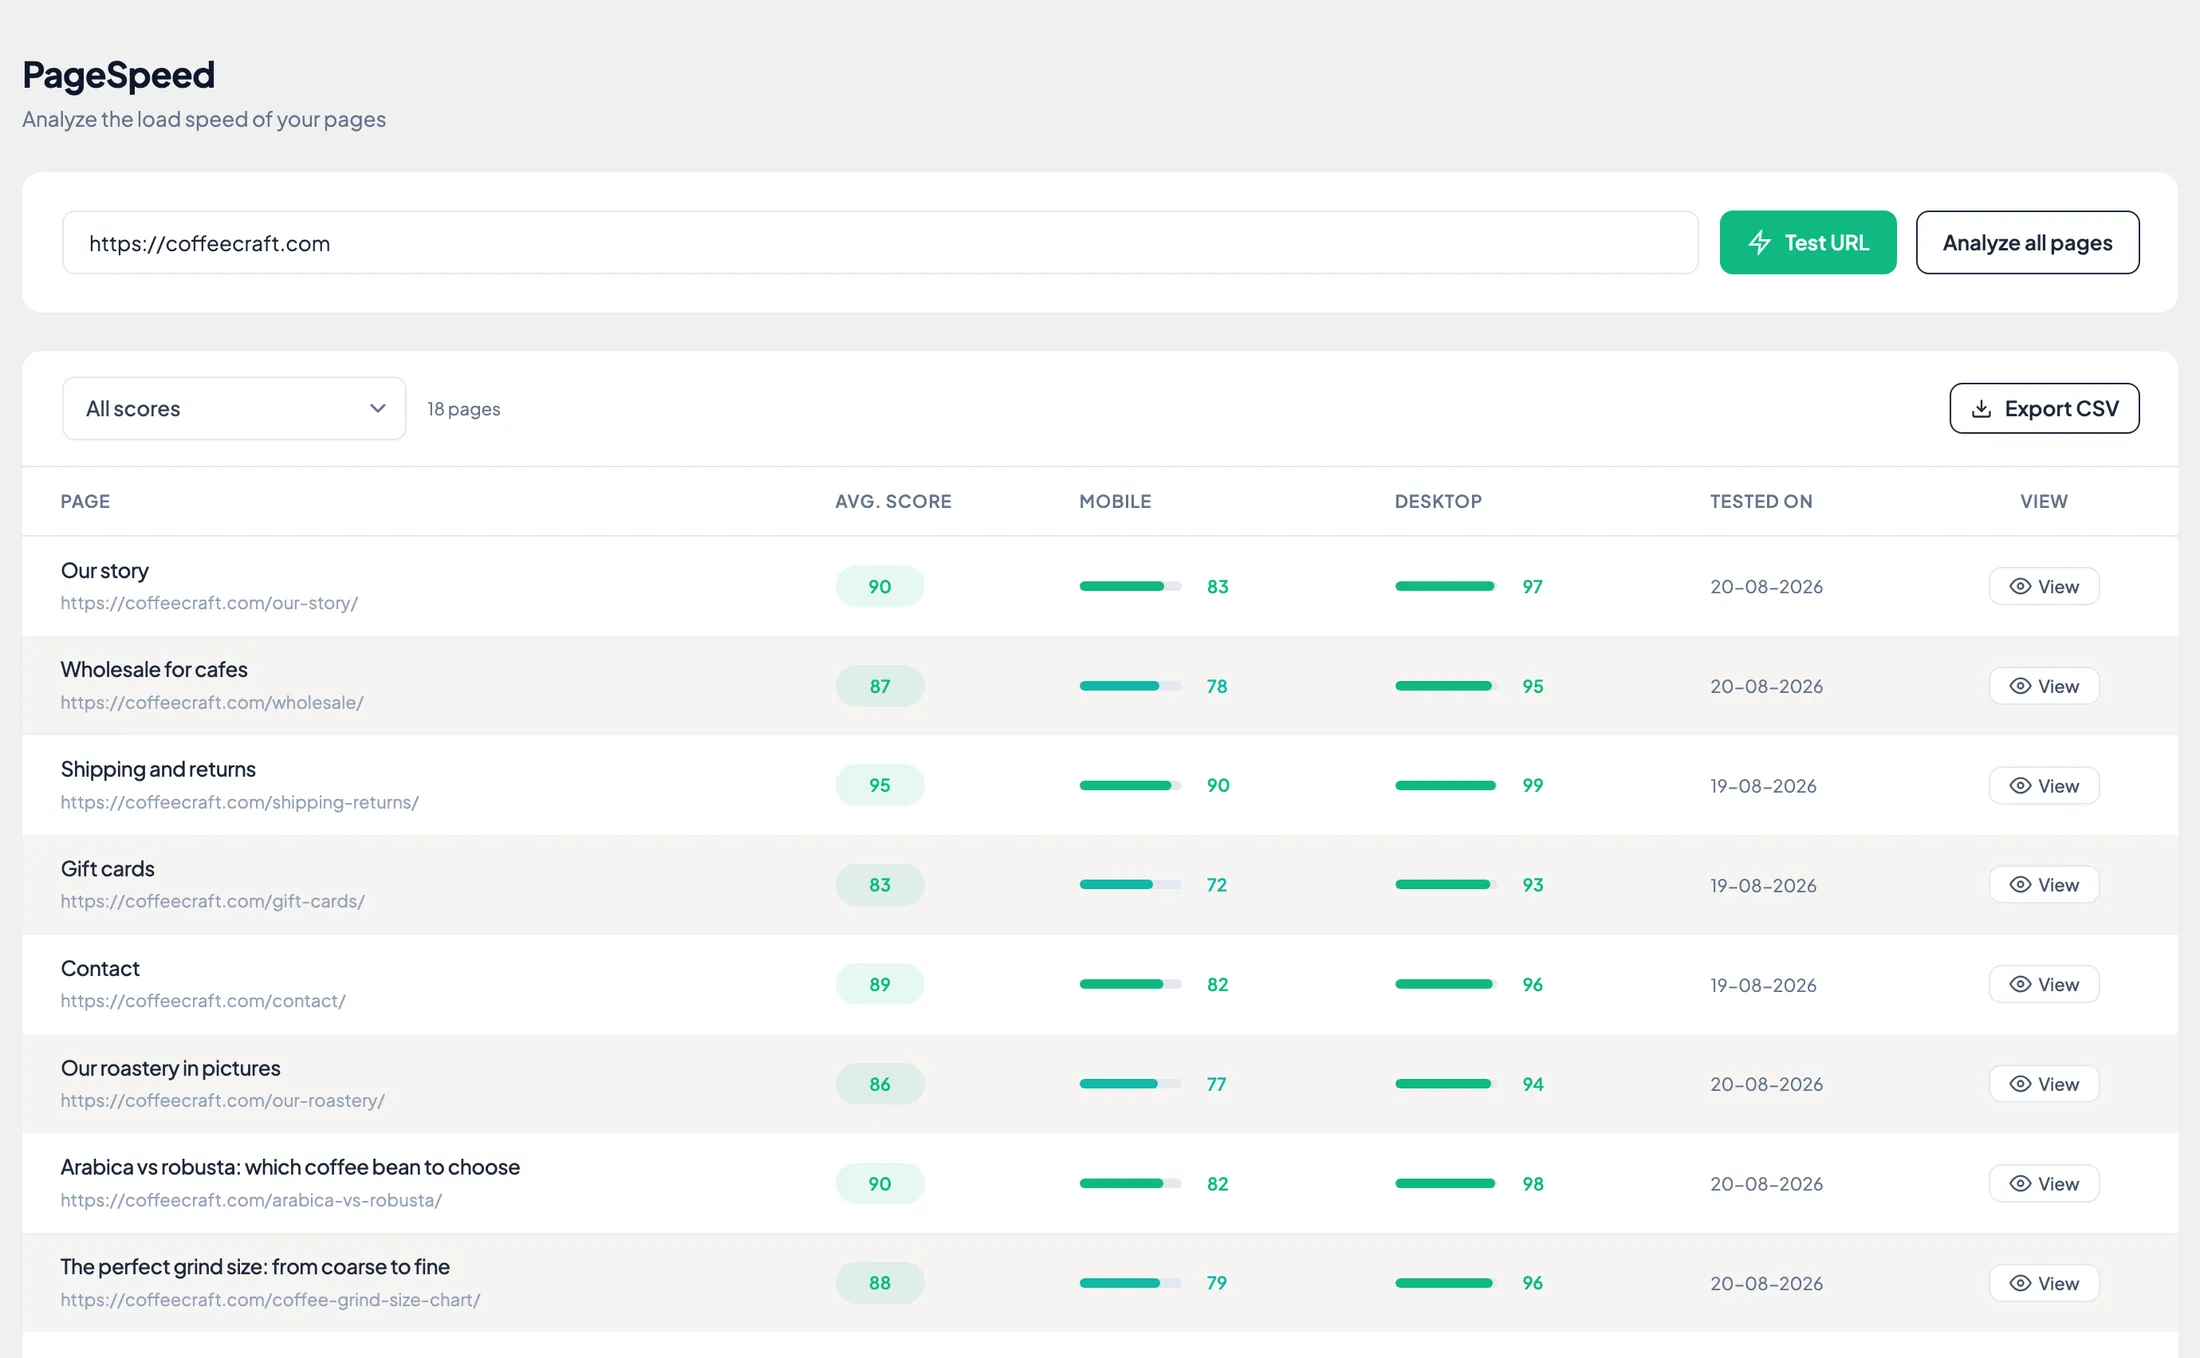Open the shipping-returns URL link
Image resolution: width=2200 pixels, height=1358 pixels.
[240, 802]
